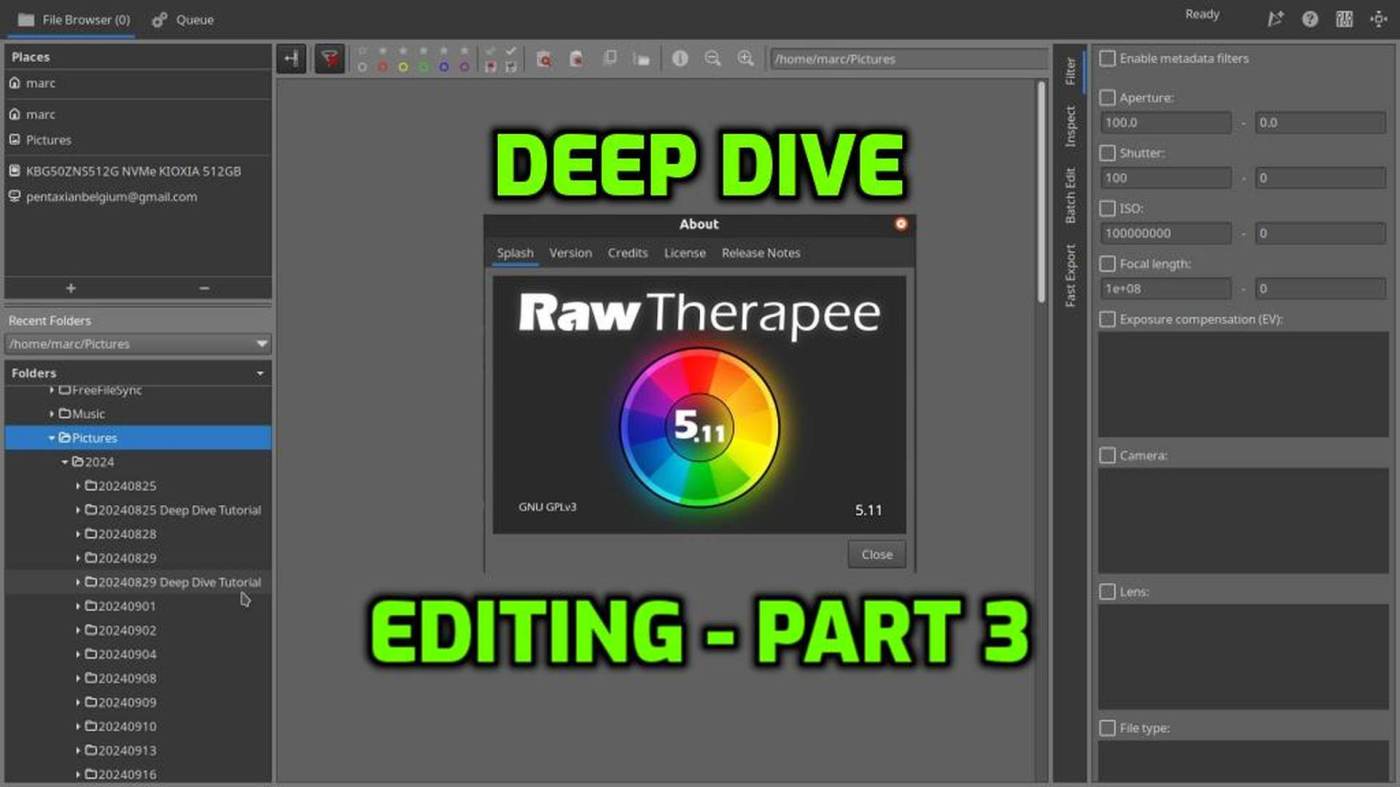Show only original images icon
This screenshot has width=1400, height=787.
coord(610,58)
